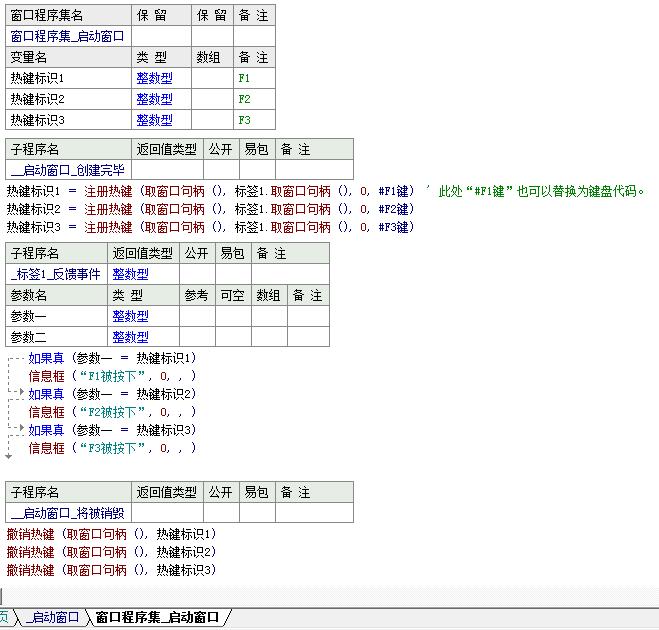Viewport: 659px width, 630px height.
Task: Toggle 数组 cell for 热键标识1
Action: coord(212,78)
